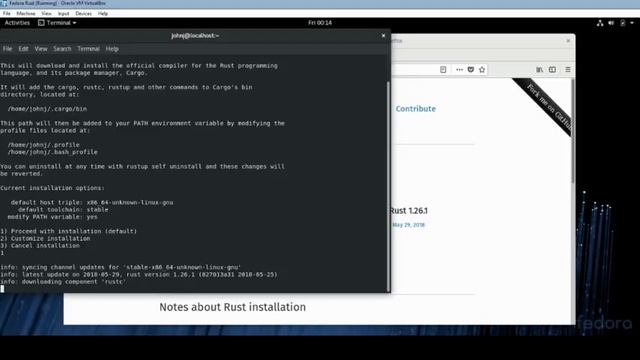Open VirtualBox File menu
Screen dimensions: 640x360
(x=7, y=13)
